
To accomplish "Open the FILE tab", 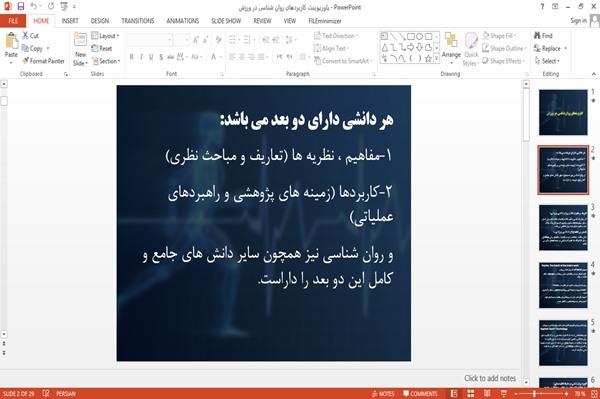I will tap(13, 21).
